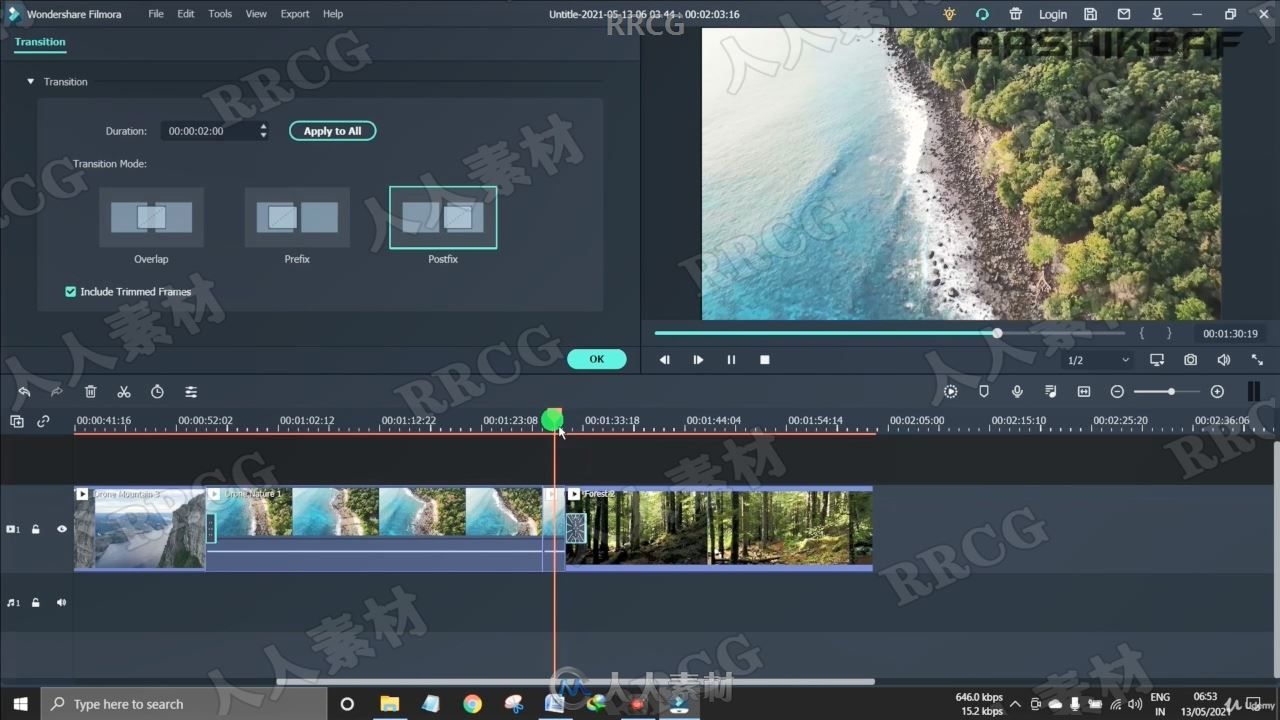This screenshot has height=720, width=1280.
Task: Toggle the audio track 1 lock
Action: coord(36,603)
